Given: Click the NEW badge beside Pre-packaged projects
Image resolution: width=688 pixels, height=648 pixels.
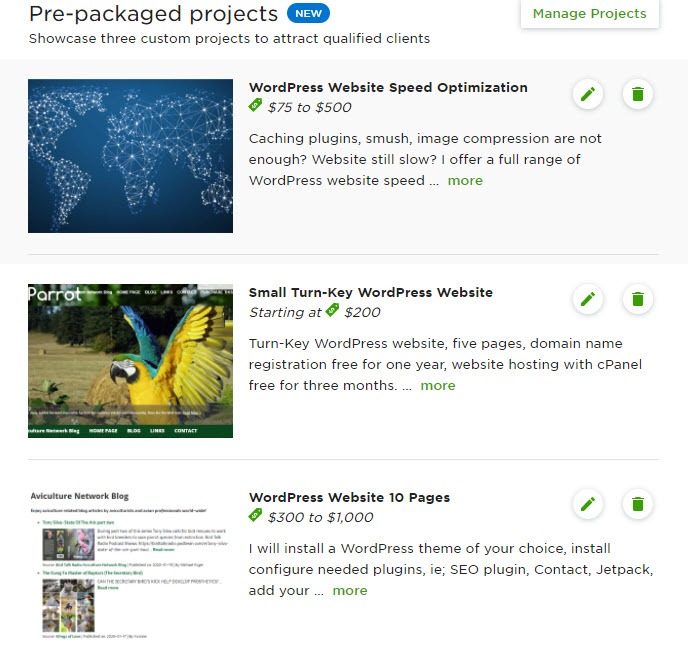Looking at the screenshot, I should (x=308, y=13).
